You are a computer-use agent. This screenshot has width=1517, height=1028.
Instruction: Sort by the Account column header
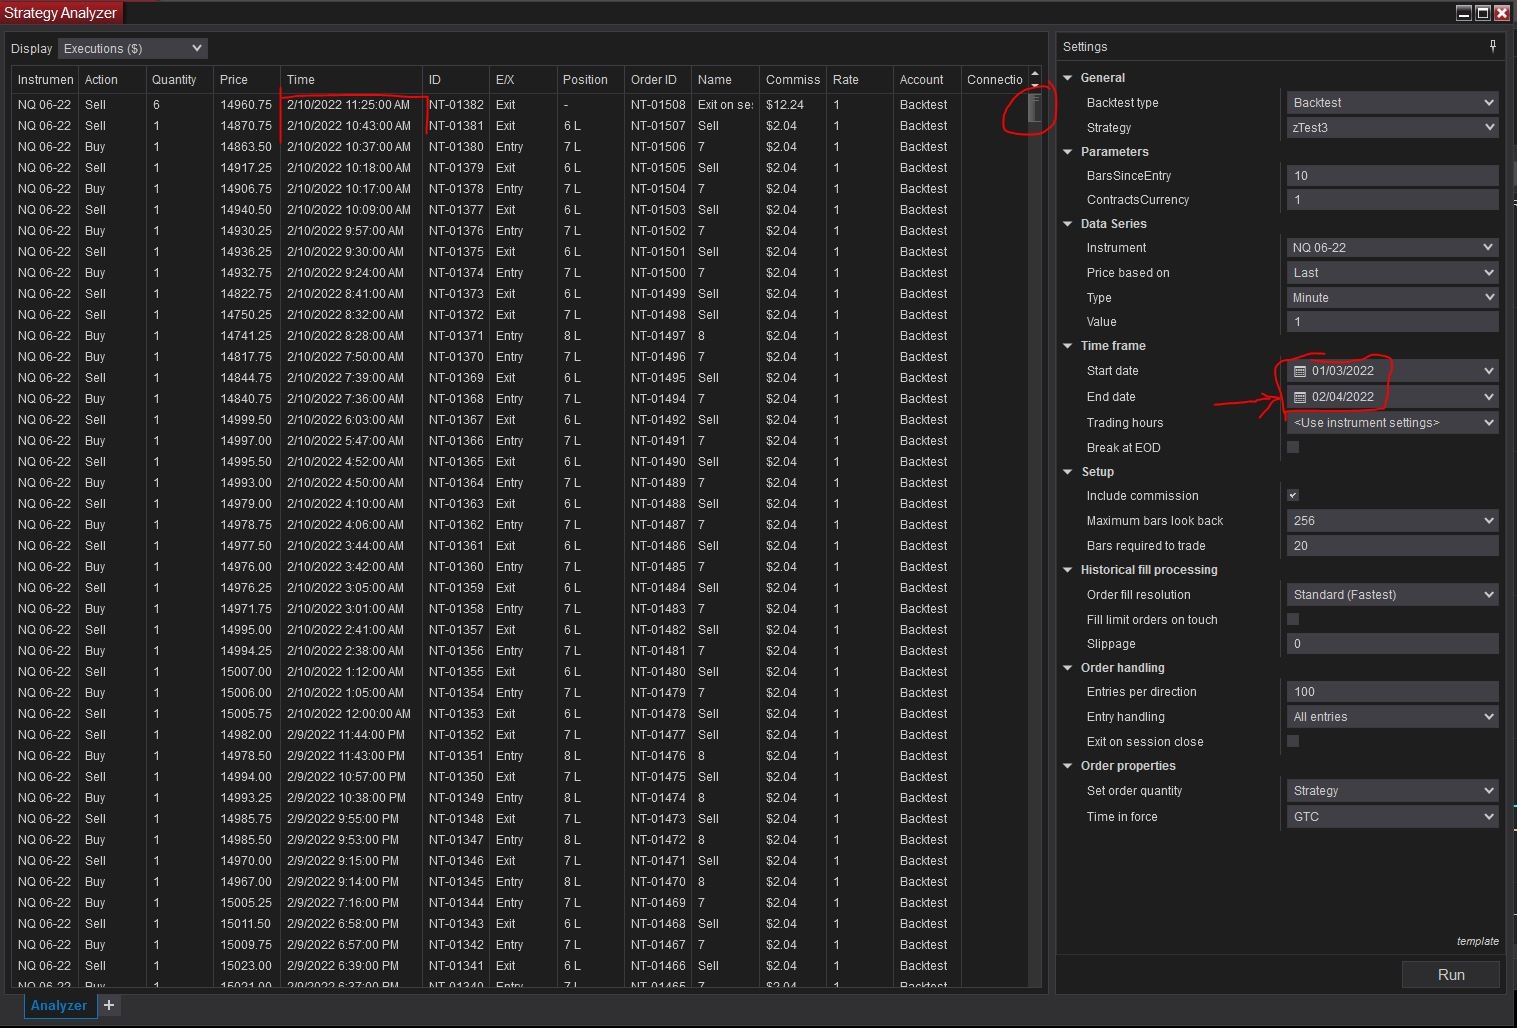coord(927,79)
